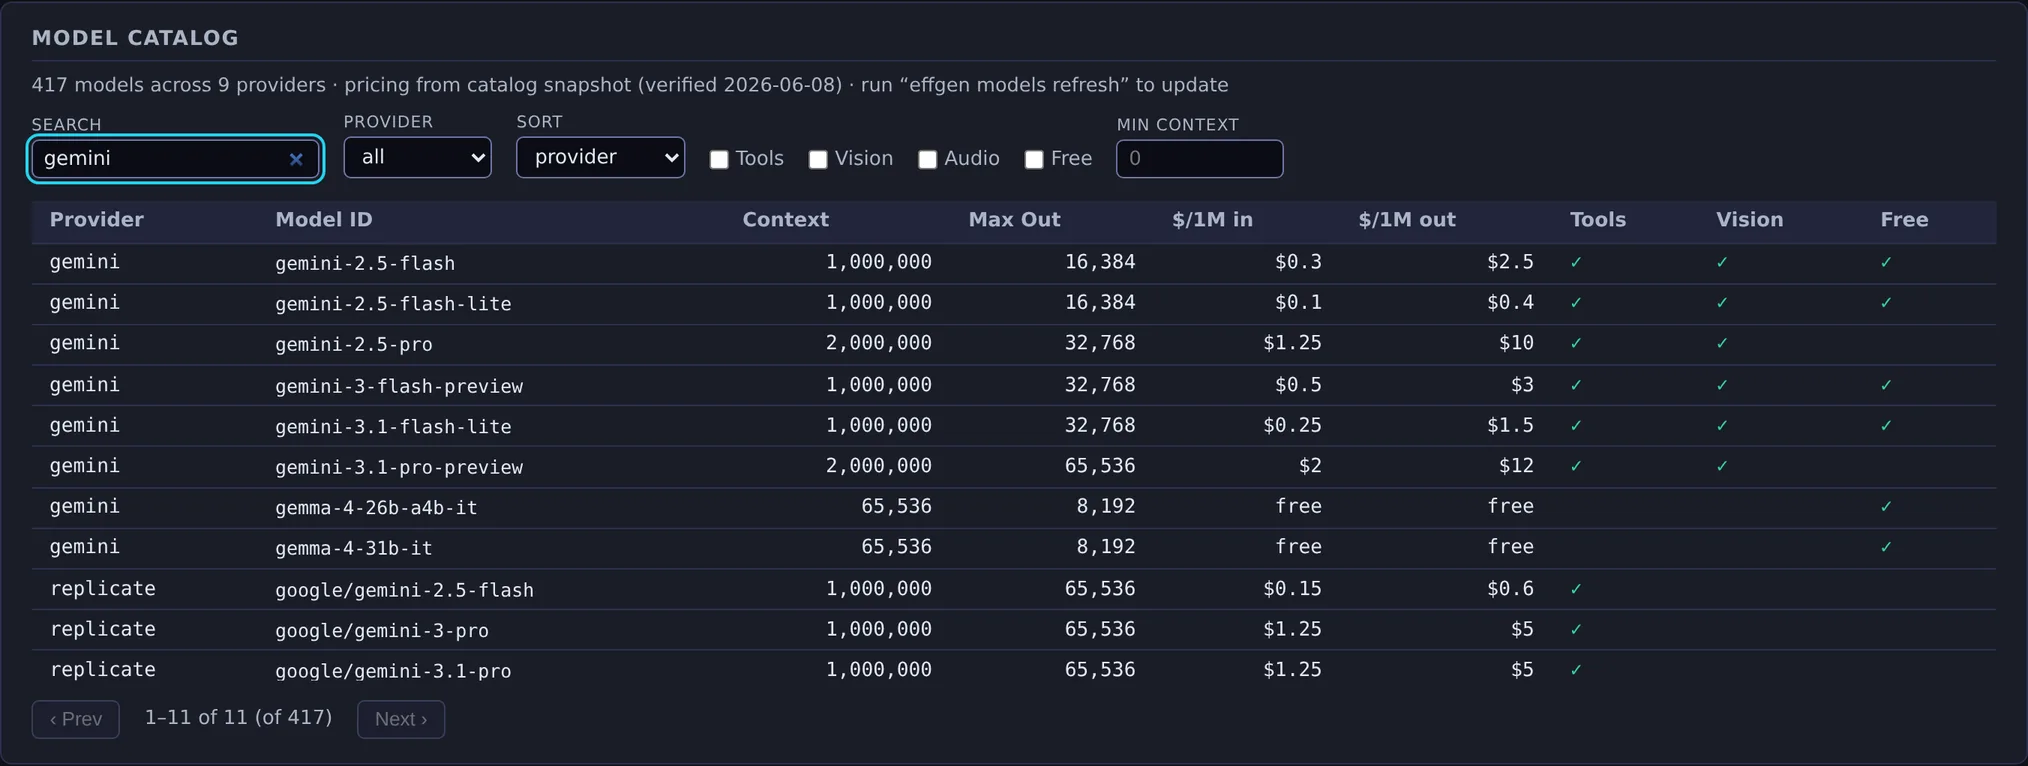Click the Vision checkmark for gemini-3.1-pro-preview
The image size is (2028, 766).
1722,466
